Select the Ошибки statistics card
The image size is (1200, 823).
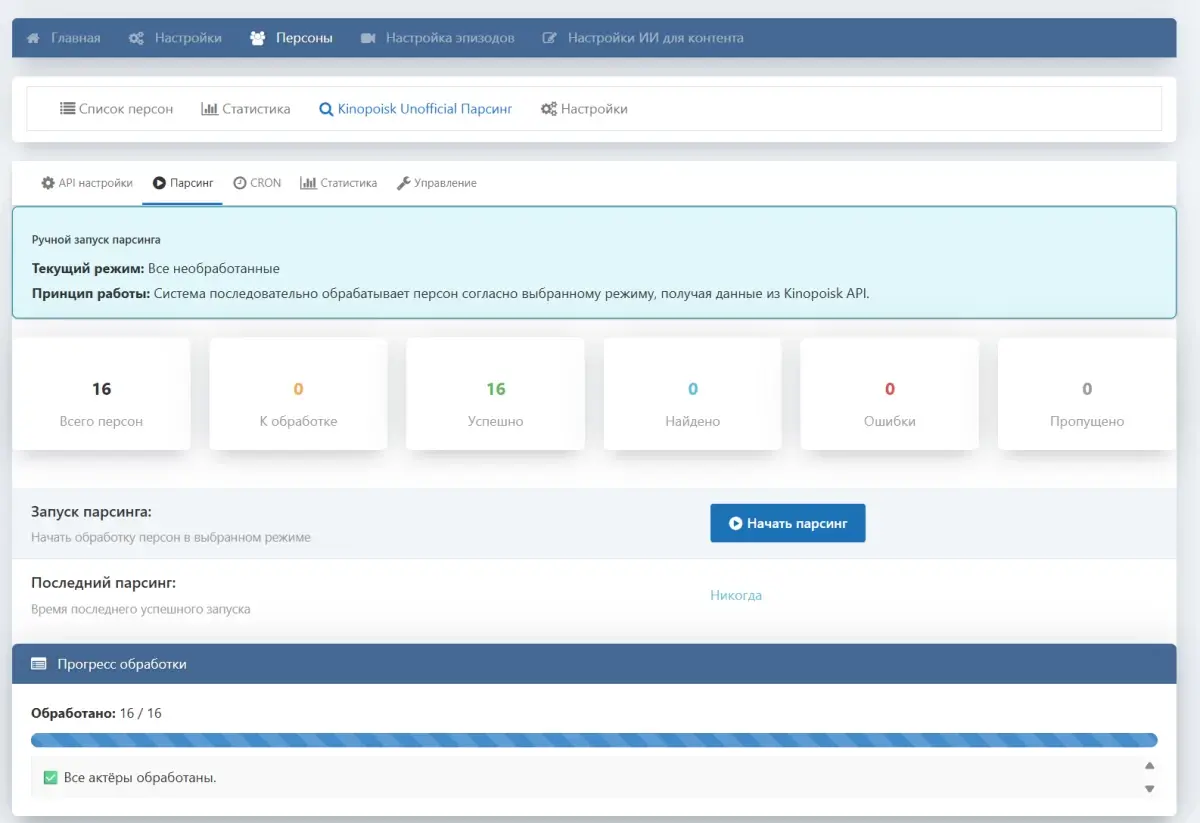click(889, 394)
